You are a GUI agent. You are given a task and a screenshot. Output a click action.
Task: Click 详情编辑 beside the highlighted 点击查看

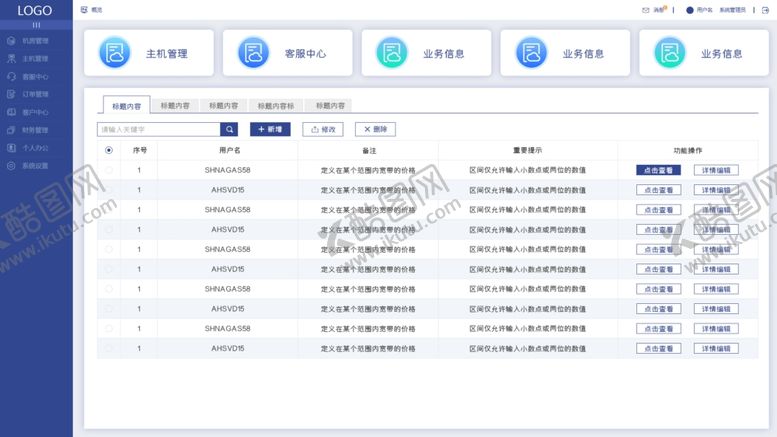coord(716,170)
